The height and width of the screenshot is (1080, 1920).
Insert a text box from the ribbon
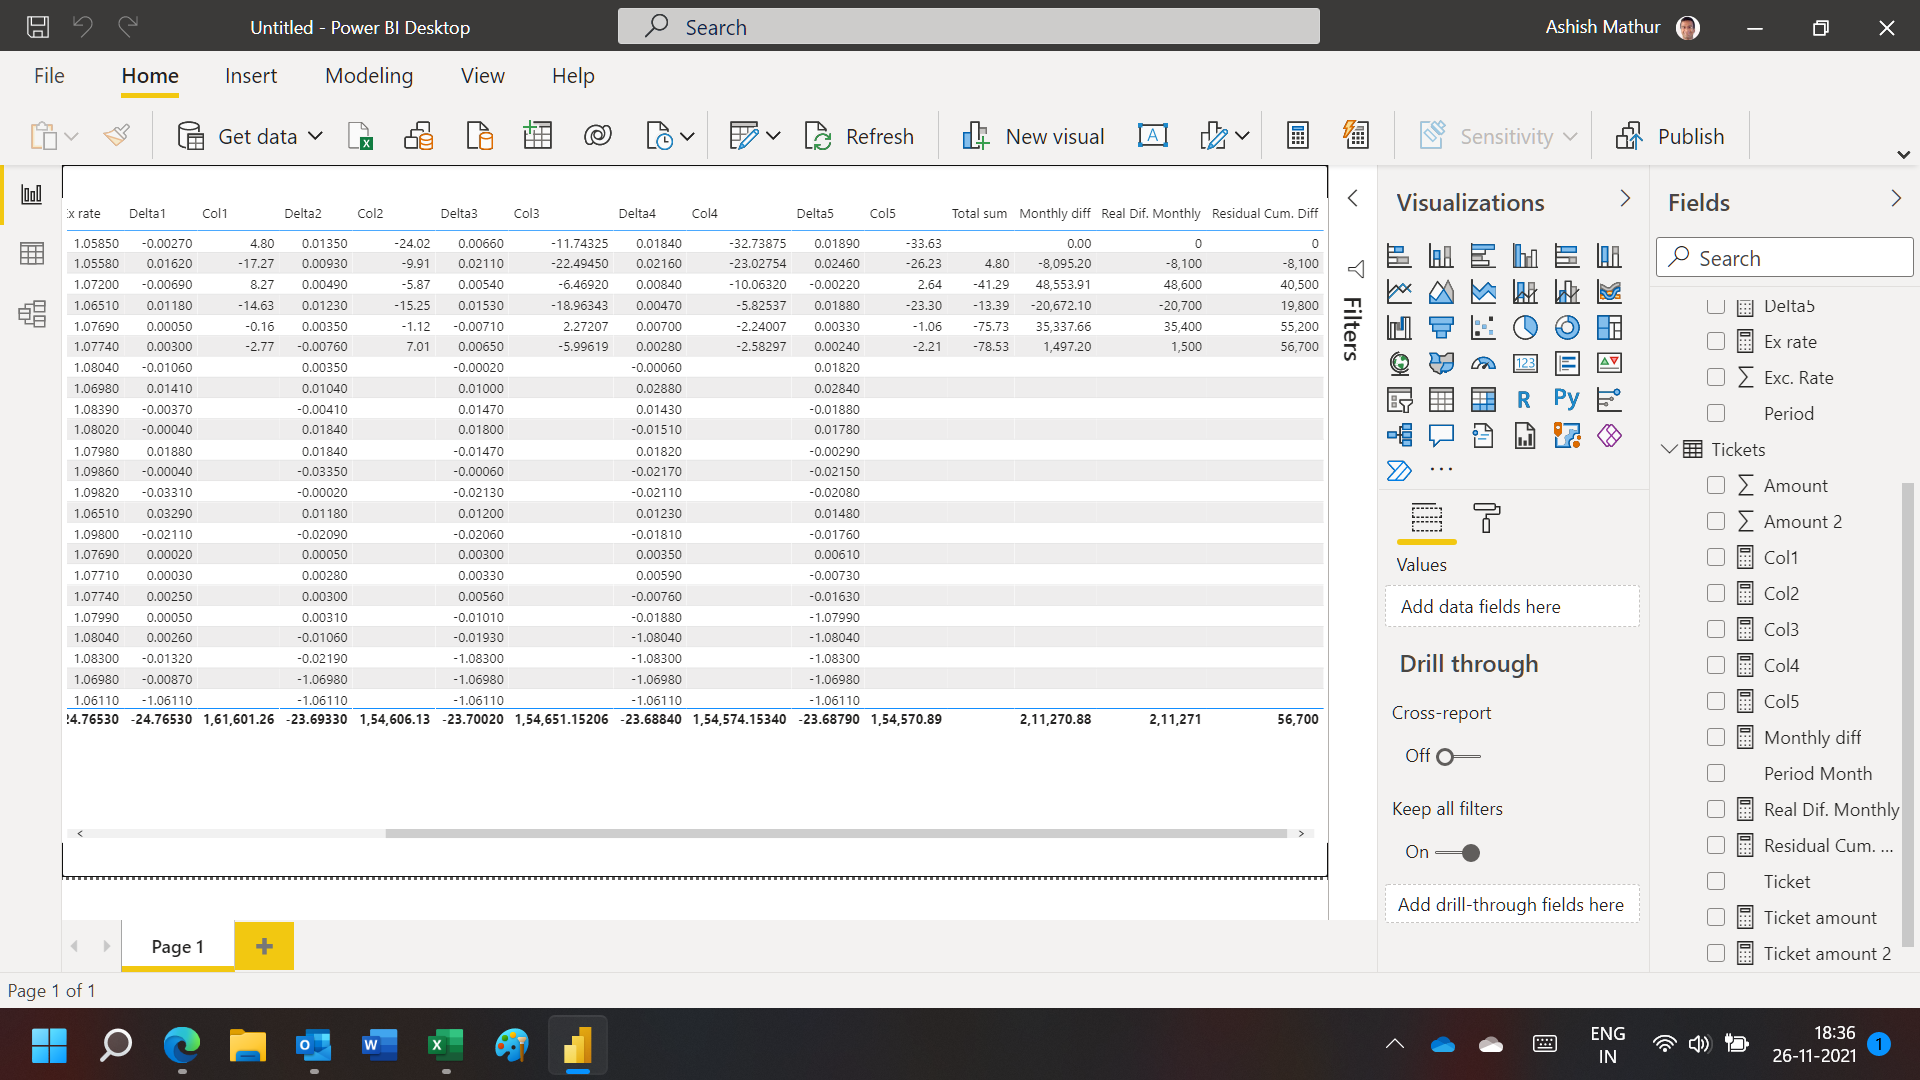tap(1153, 136)
